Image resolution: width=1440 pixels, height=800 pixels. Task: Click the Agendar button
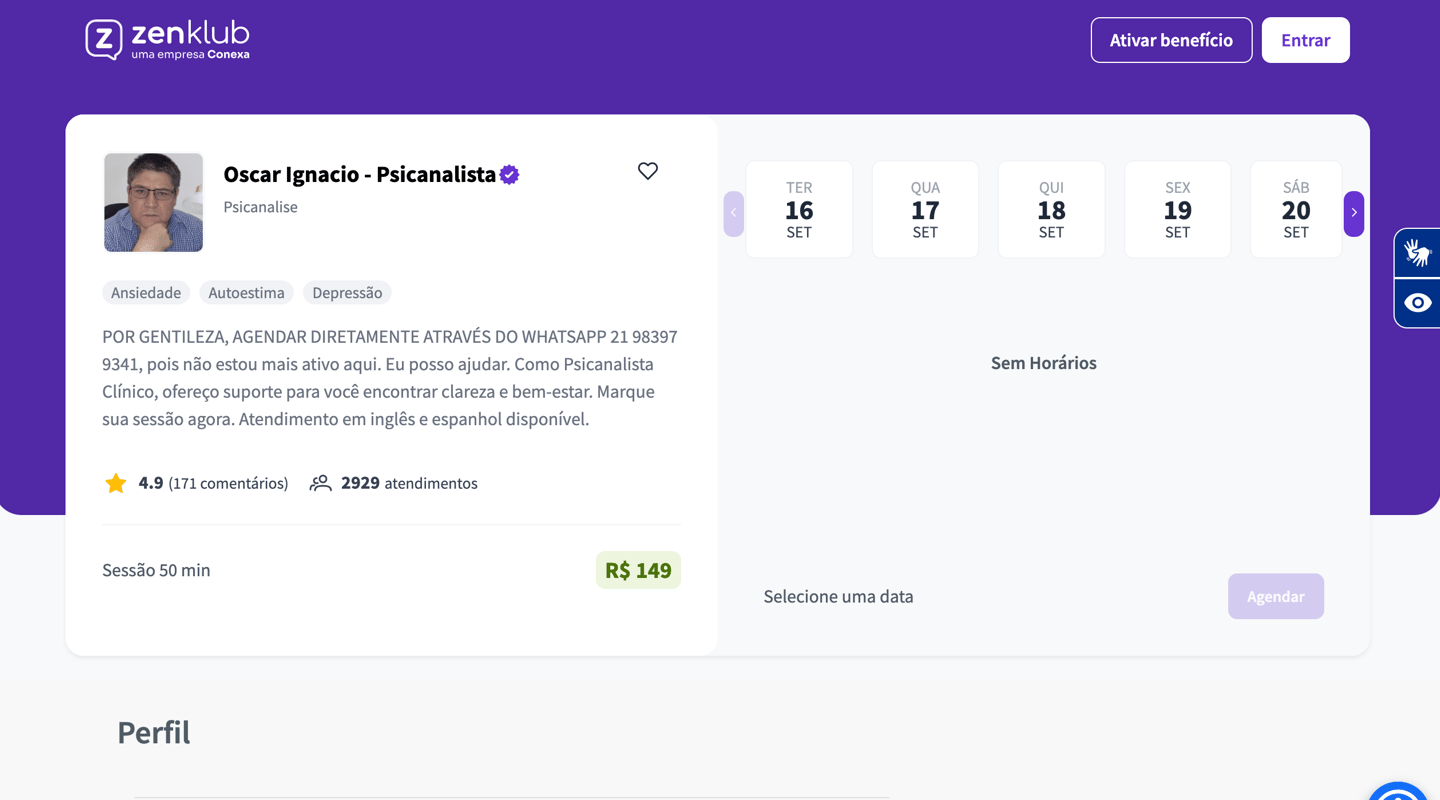coord(1275,596)
